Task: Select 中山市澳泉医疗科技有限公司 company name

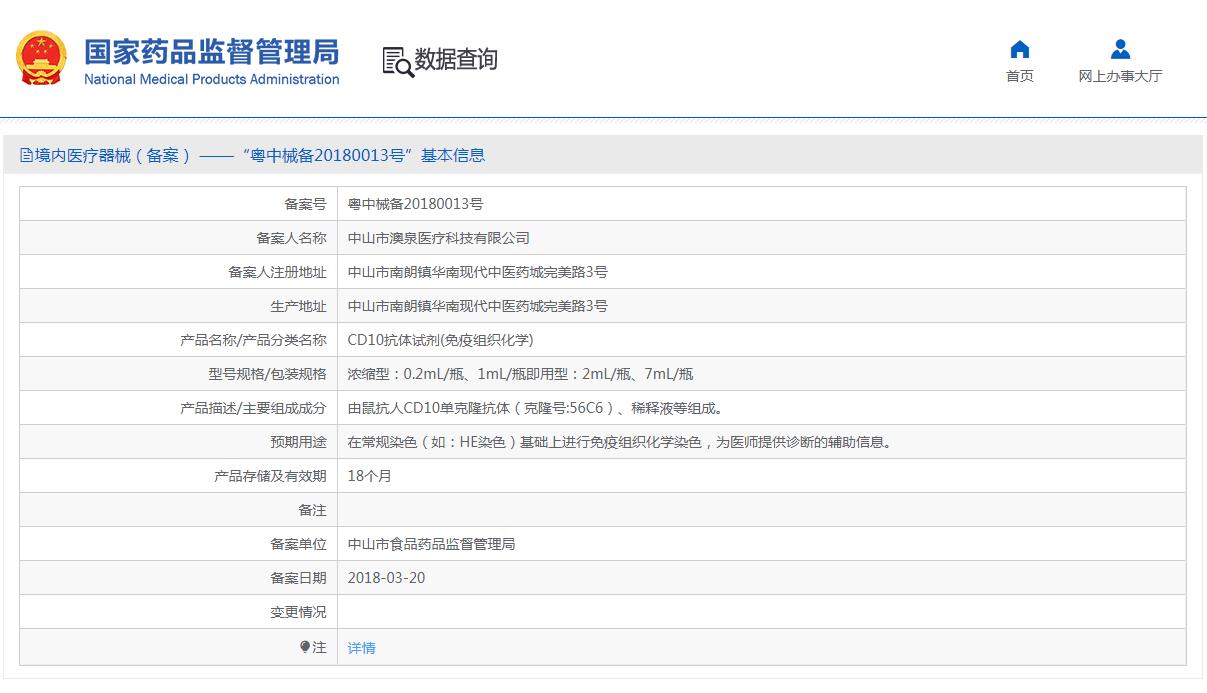Action: tap(439, 238)
